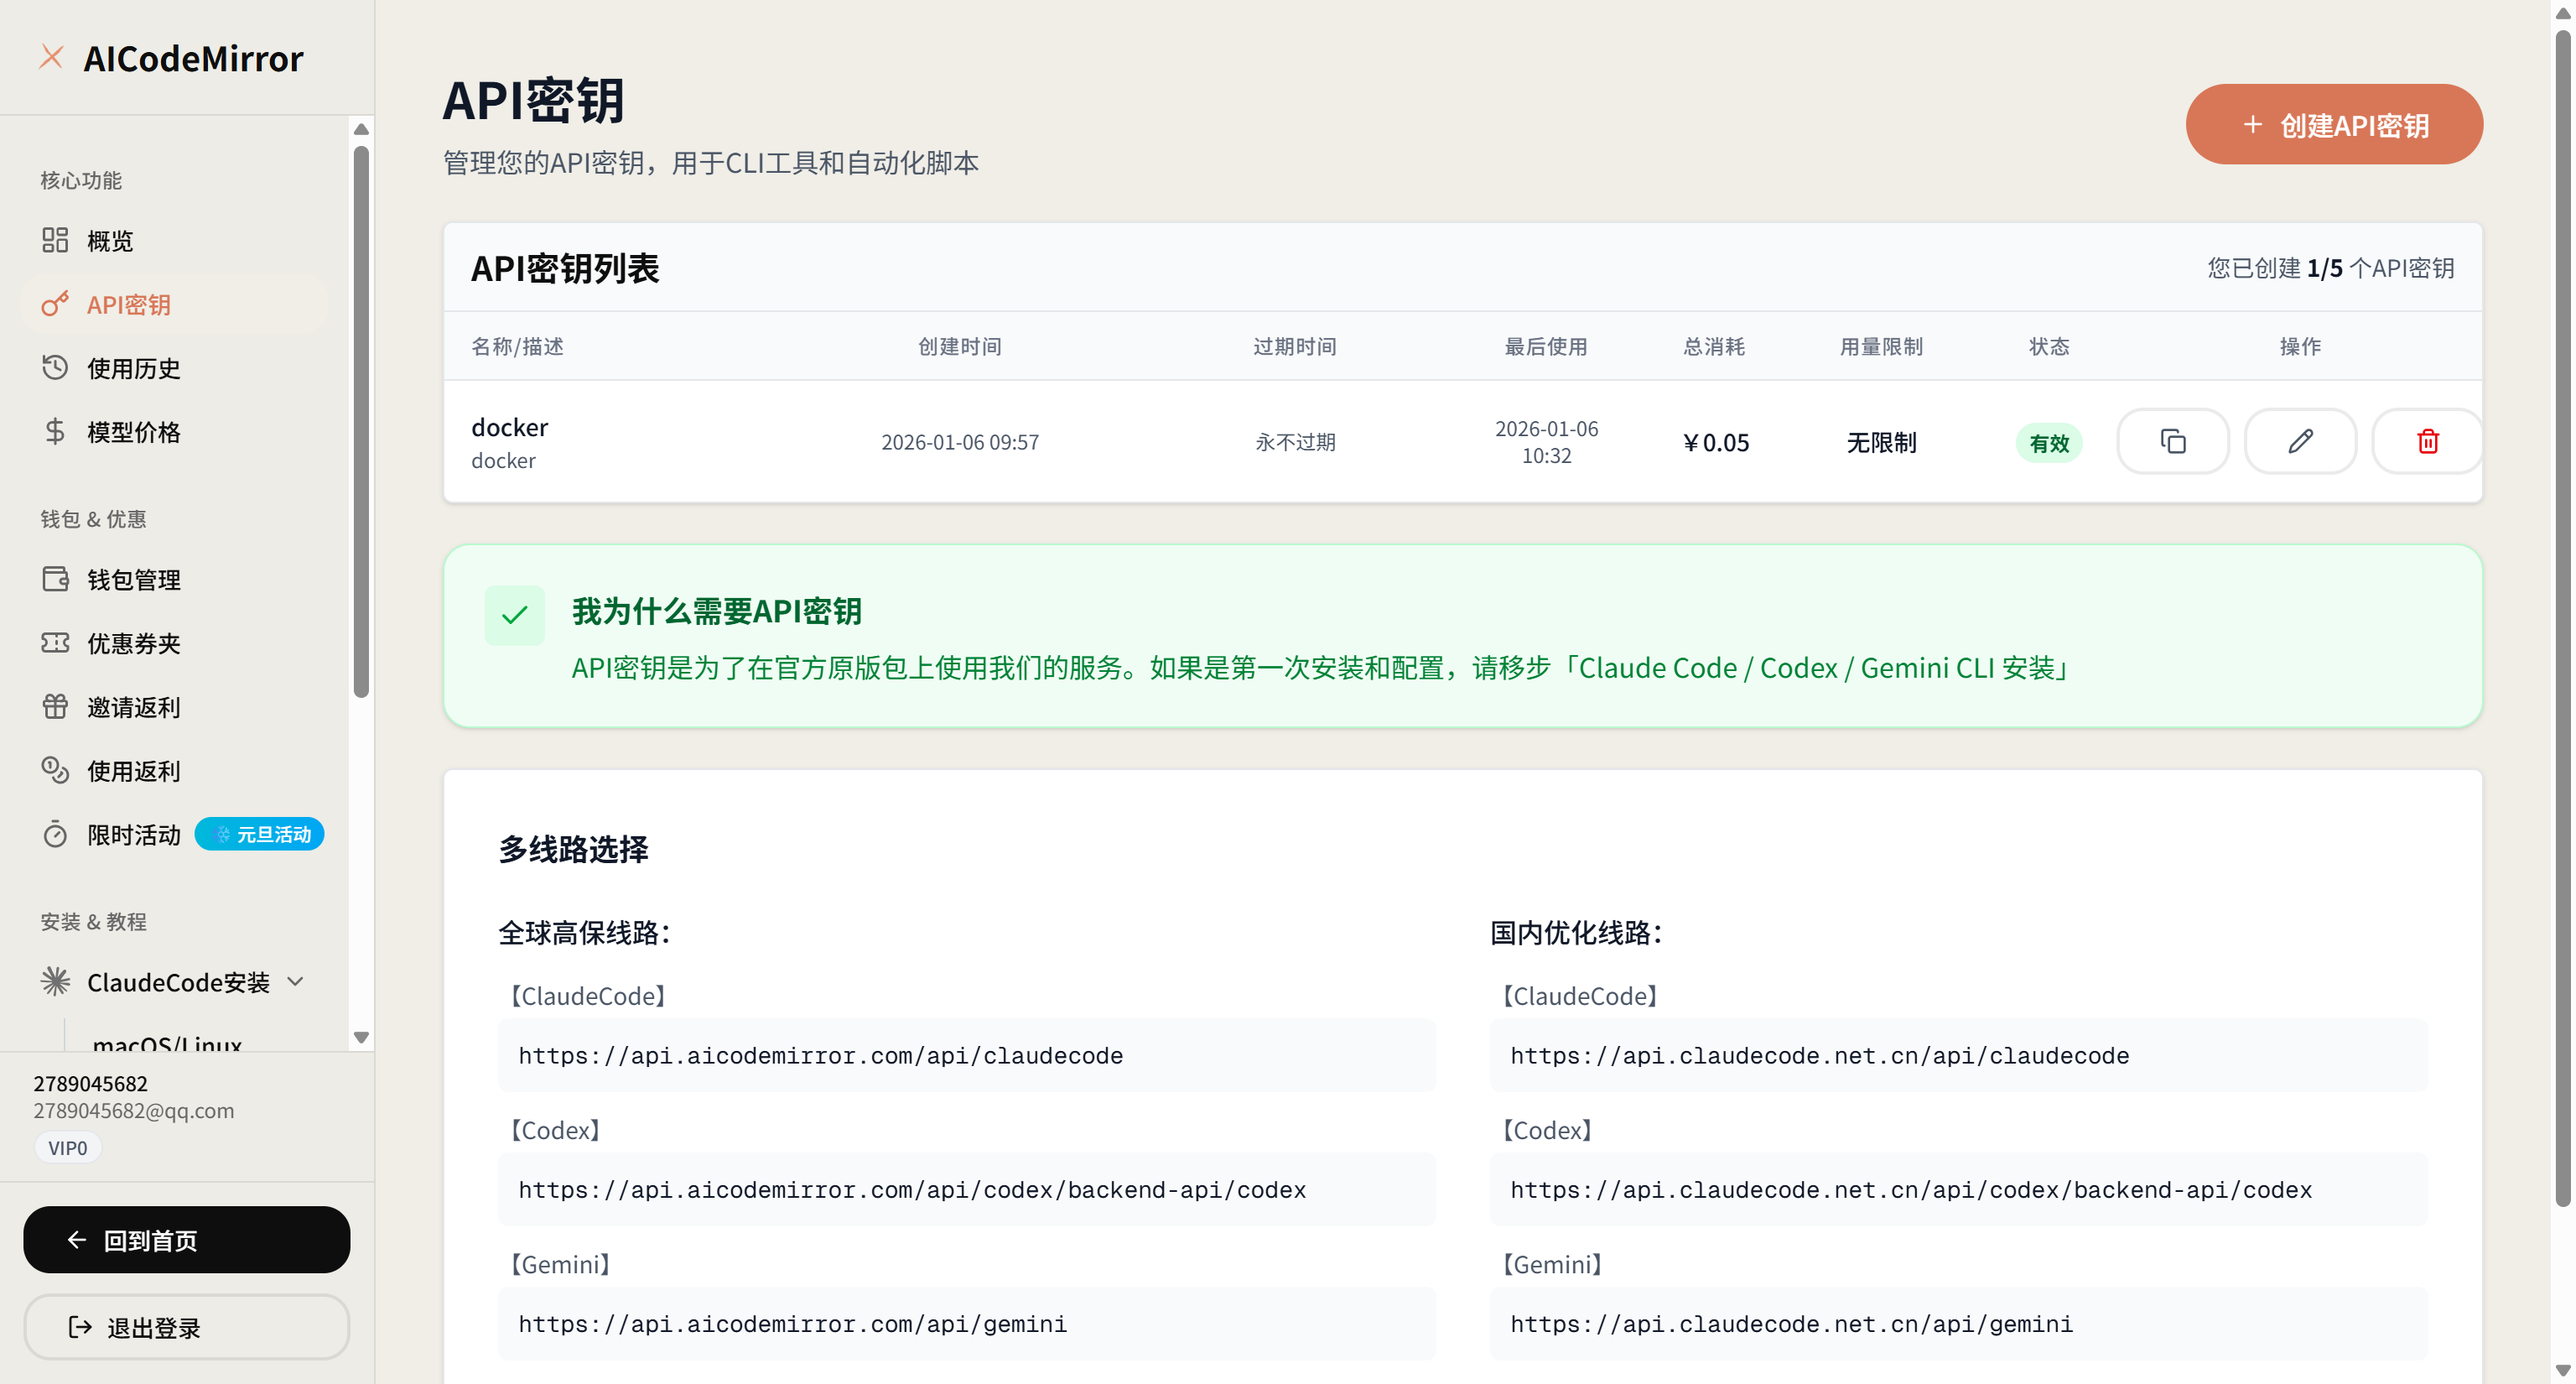The height and width of the screenshot is (1384, 2576).
Task: Open the 邀请返利 menu item
Action: 133,707
